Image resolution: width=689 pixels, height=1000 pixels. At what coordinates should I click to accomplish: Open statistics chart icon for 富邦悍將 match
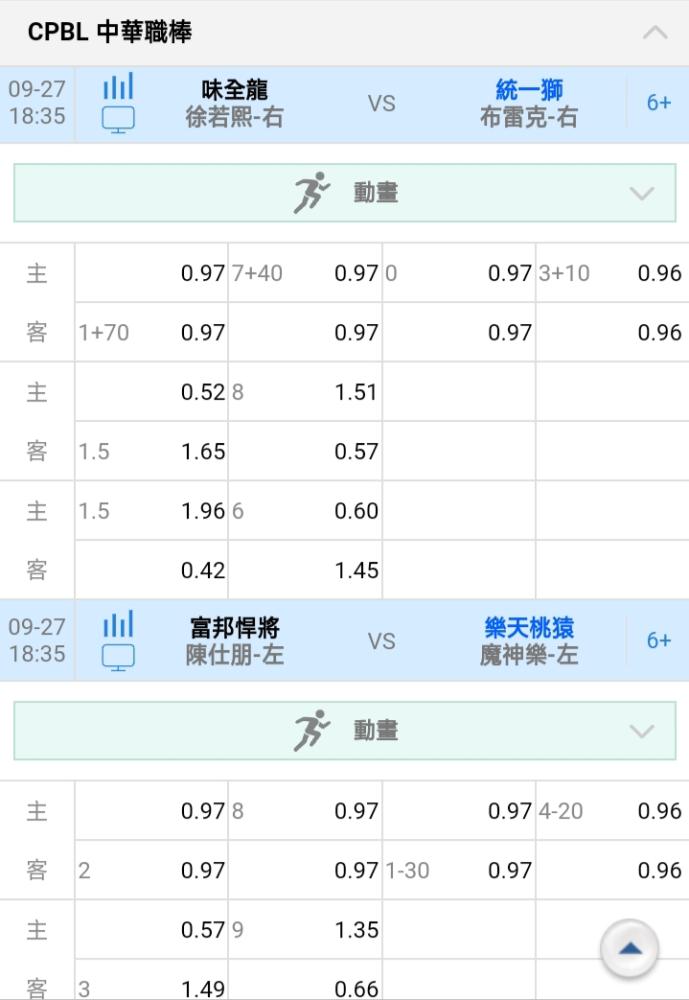click(x=119, y=624)
